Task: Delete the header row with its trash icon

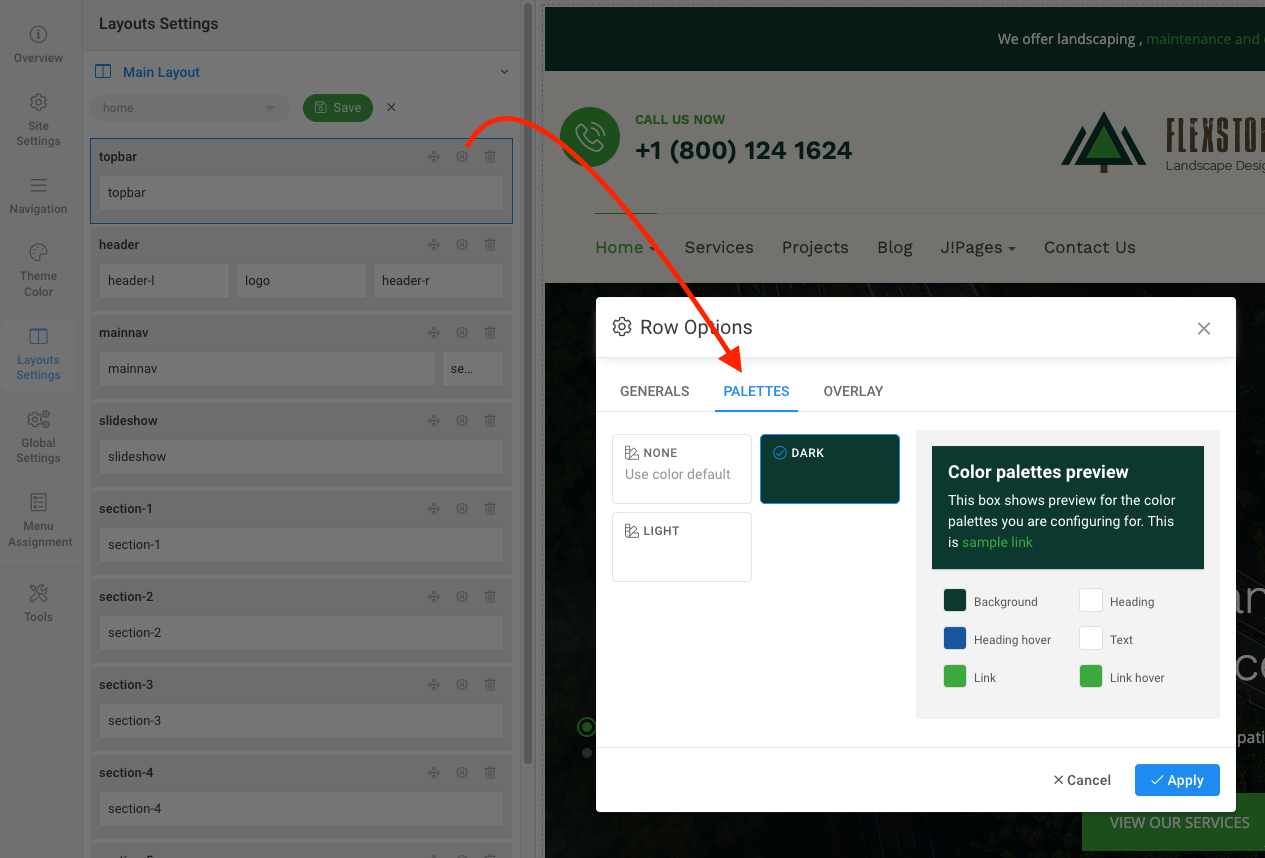Action: click(x=490, y=245)
